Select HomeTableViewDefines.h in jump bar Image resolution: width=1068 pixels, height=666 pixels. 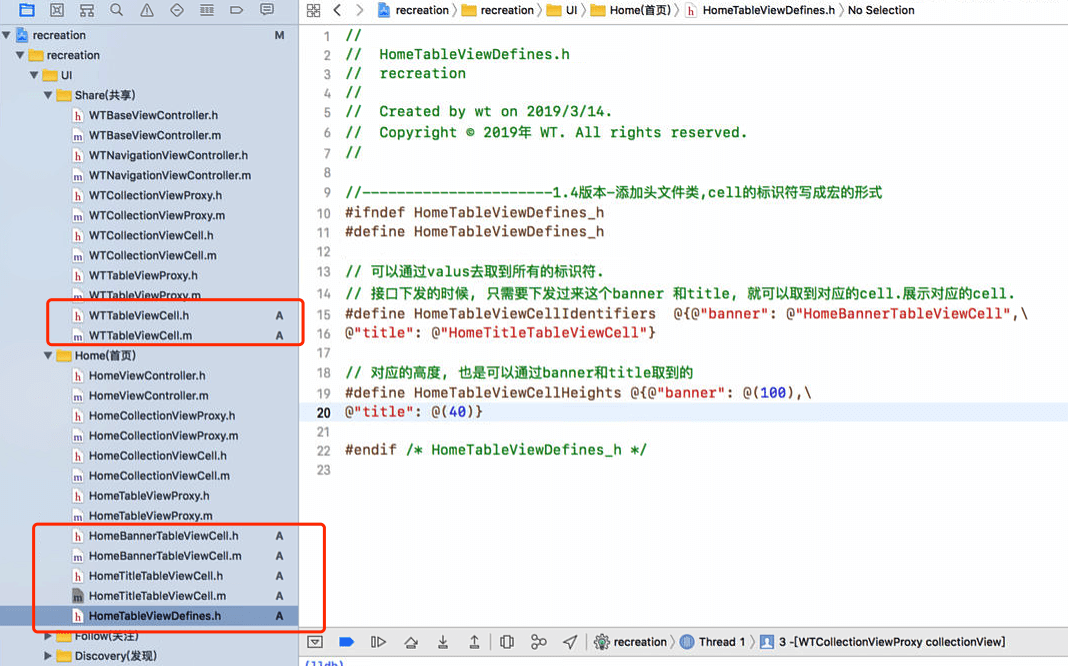pyautogui.click(x=760, y=10)
